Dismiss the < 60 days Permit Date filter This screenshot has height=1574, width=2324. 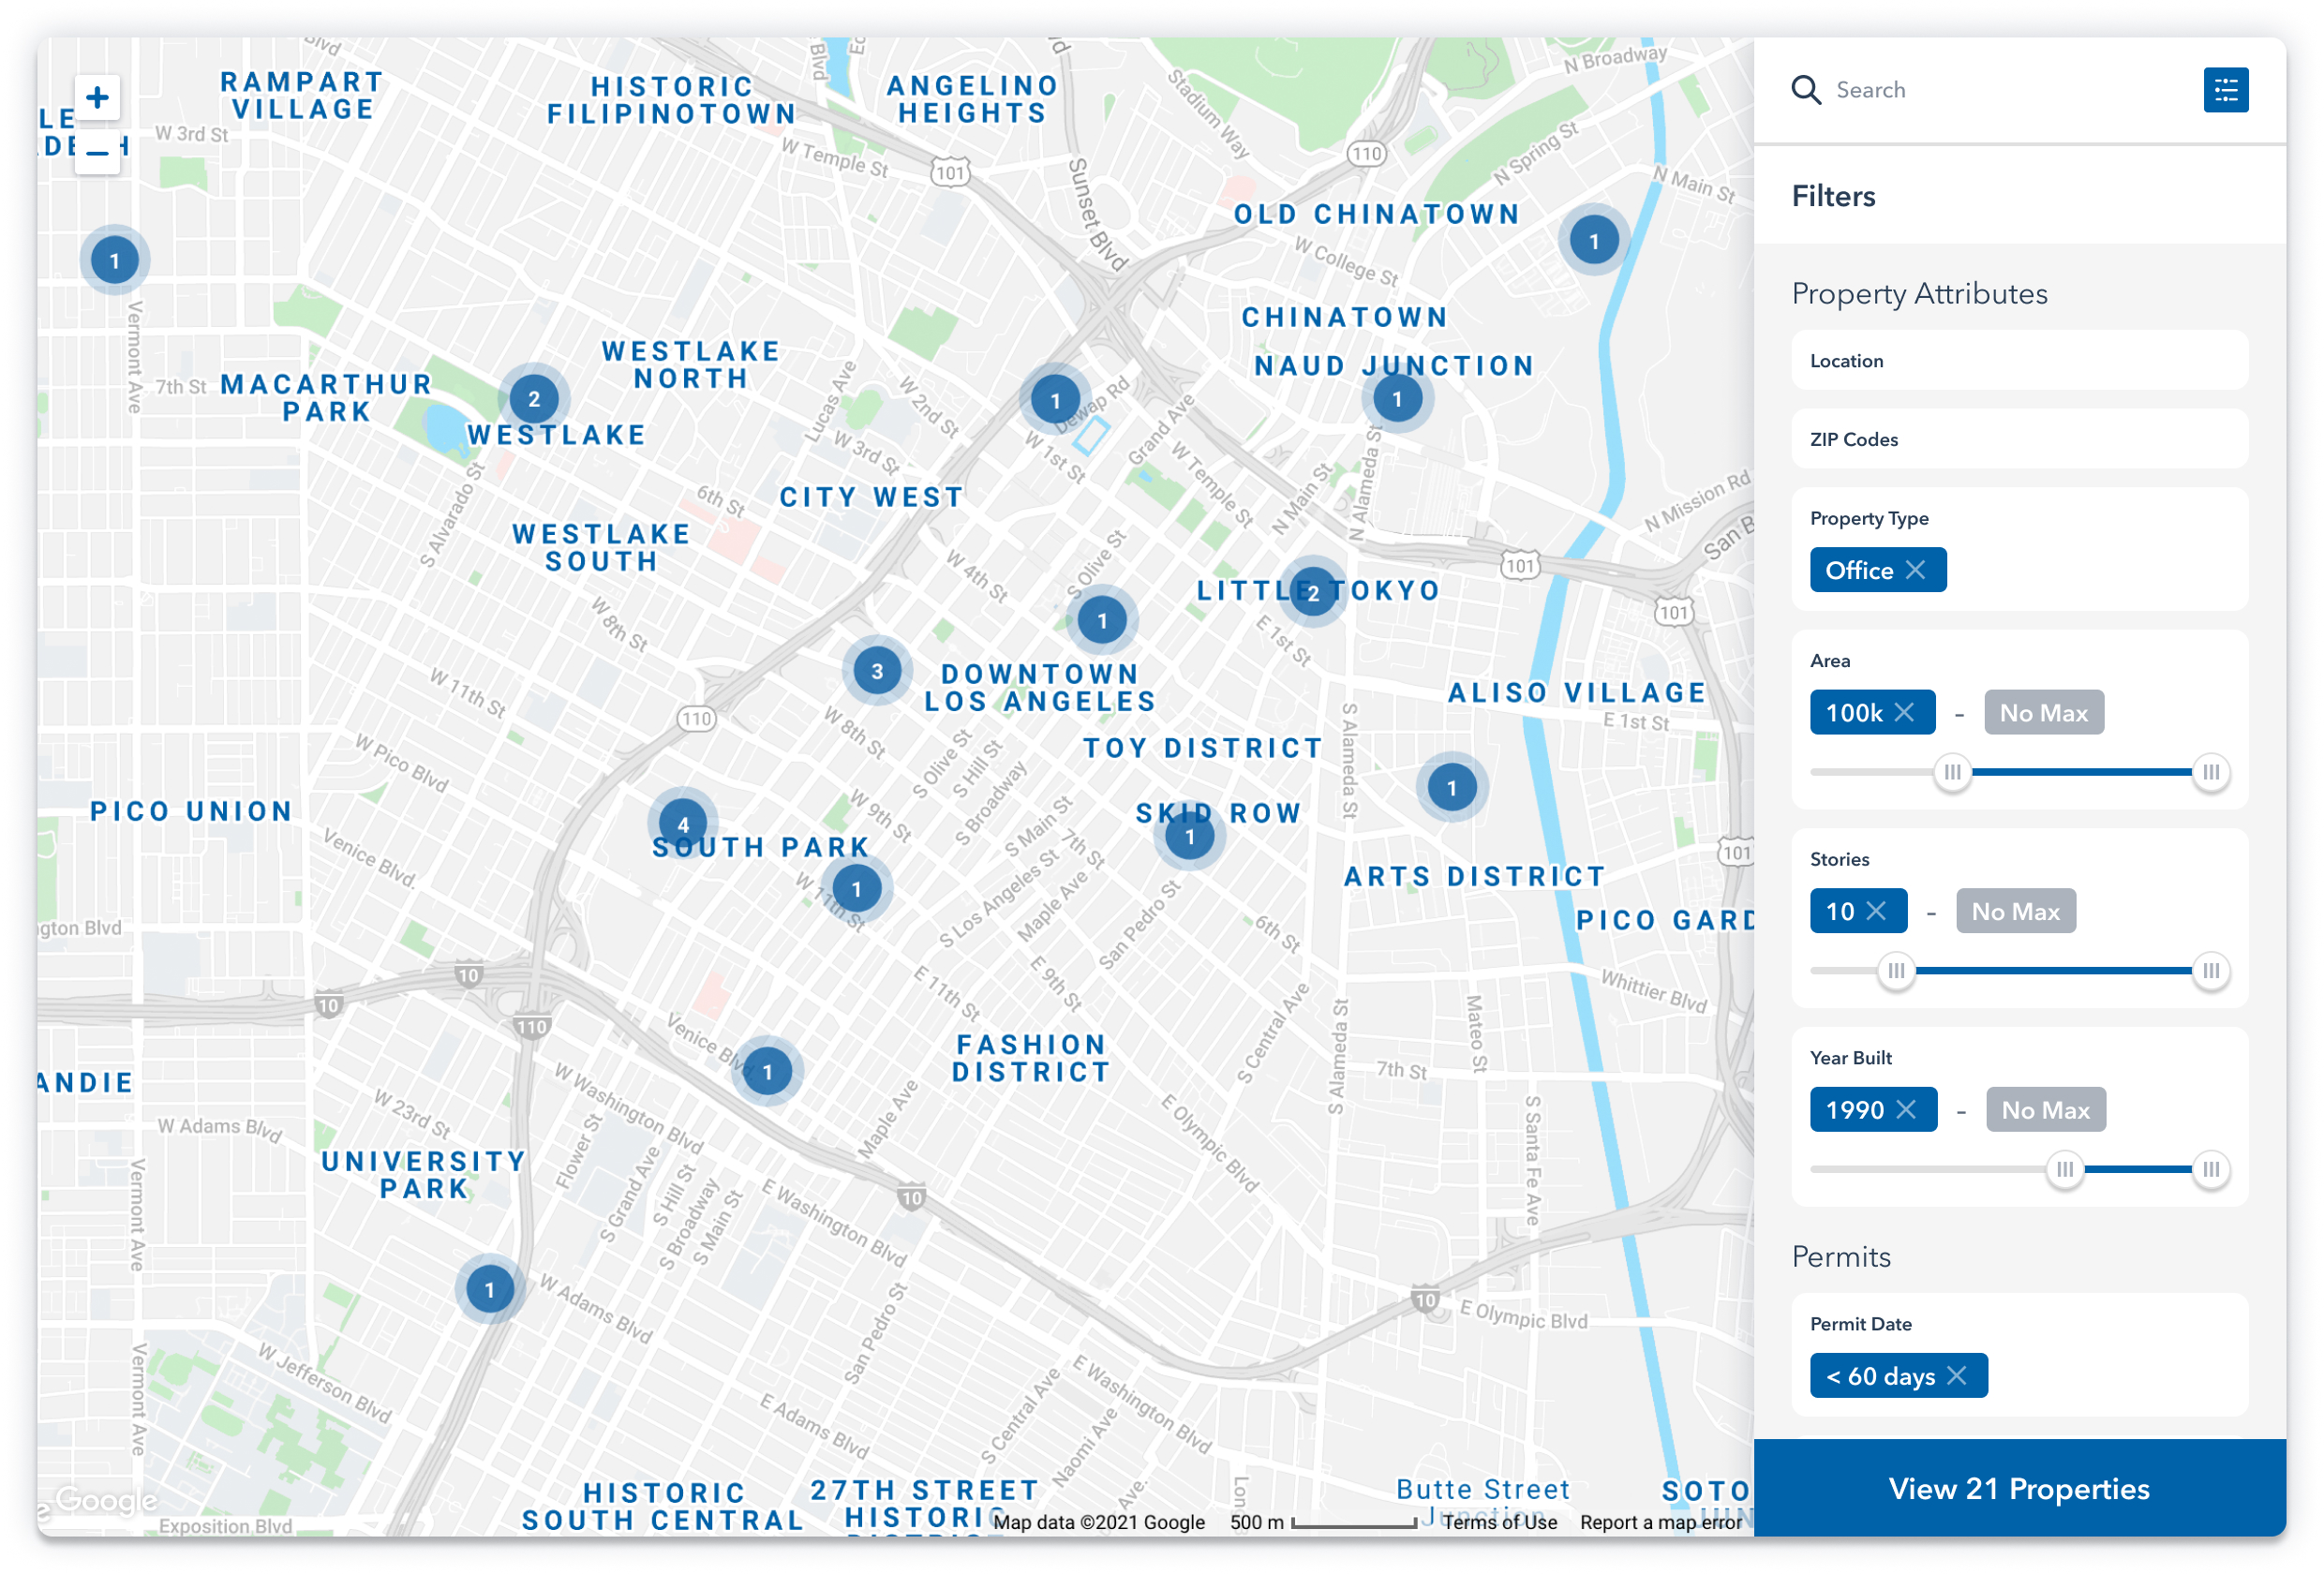pyautogui.click(x=1959, y=1375)
